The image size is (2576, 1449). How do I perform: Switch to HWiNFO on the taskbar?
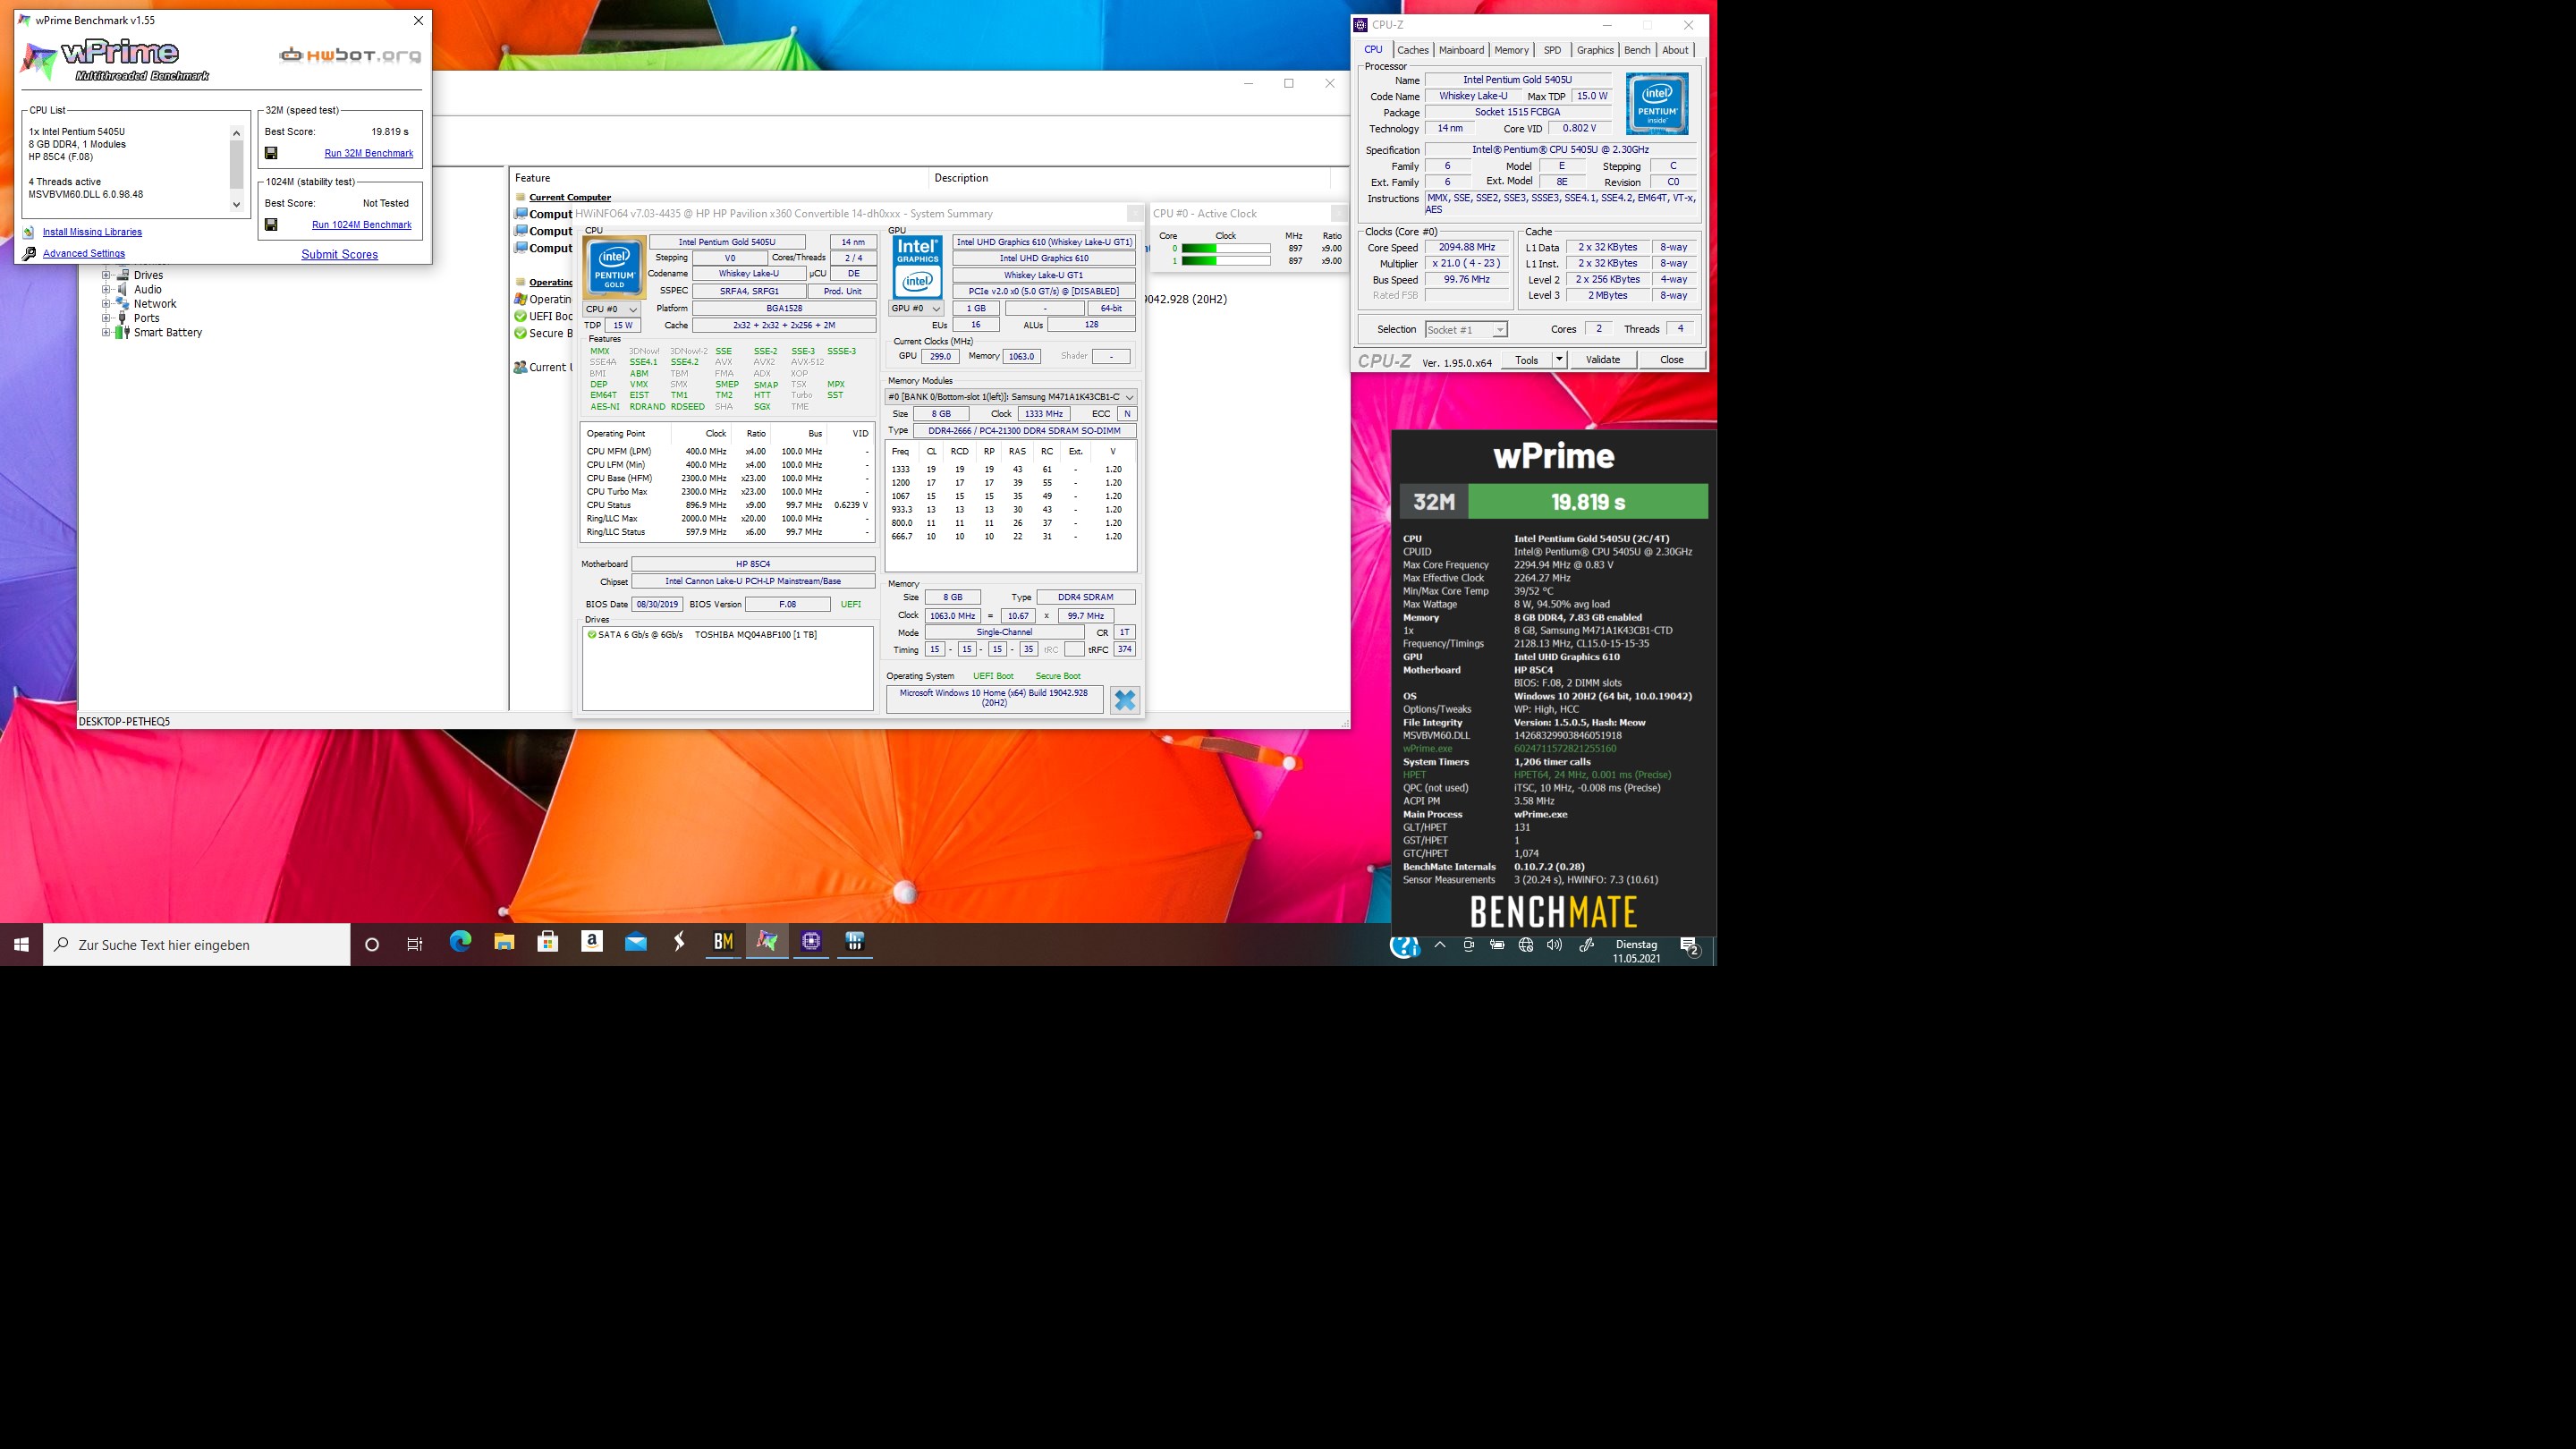click(x=855, y=943)
